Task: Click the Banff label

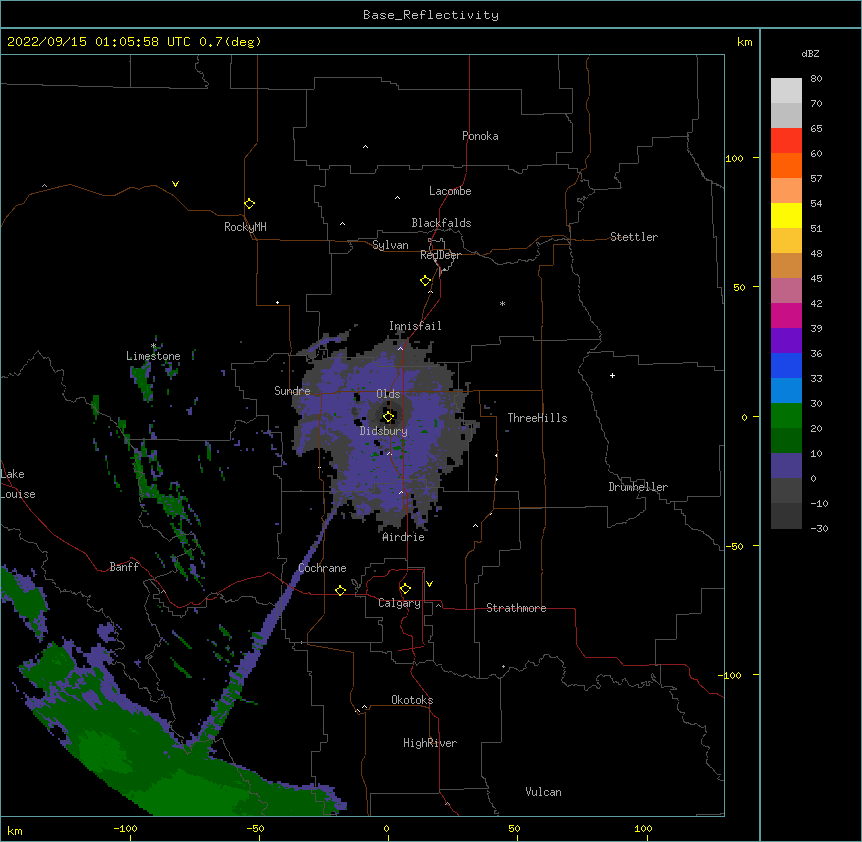Action: [x=124, y=567]
